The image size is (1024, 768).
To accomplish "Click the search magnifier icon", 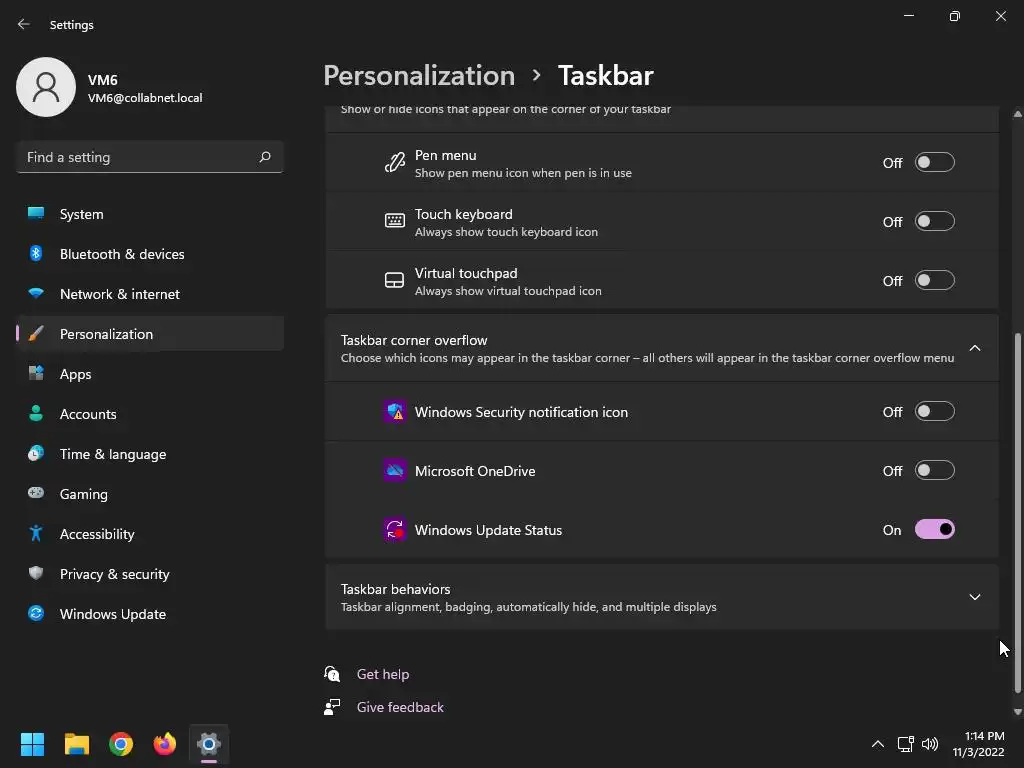I will tap(265, 157).
